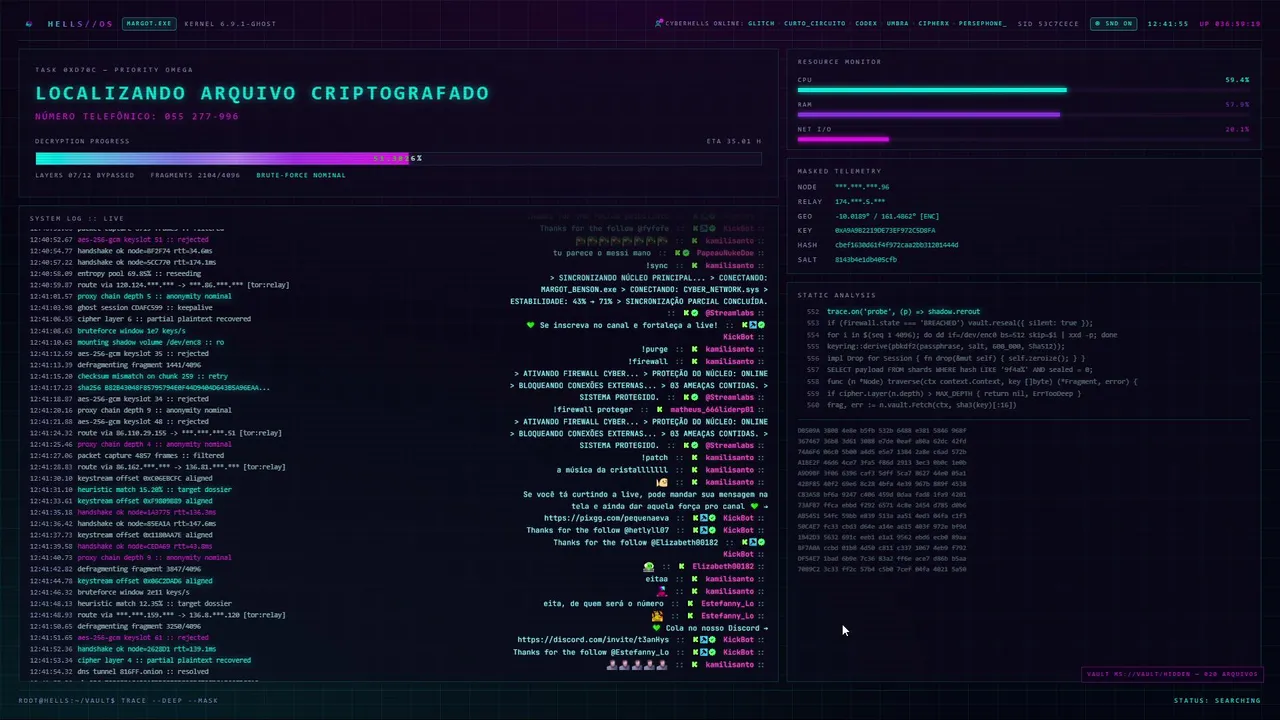Click the HELLS//OS logo icon
Viewport: 1280px width, 720px height.
[28, 23]
